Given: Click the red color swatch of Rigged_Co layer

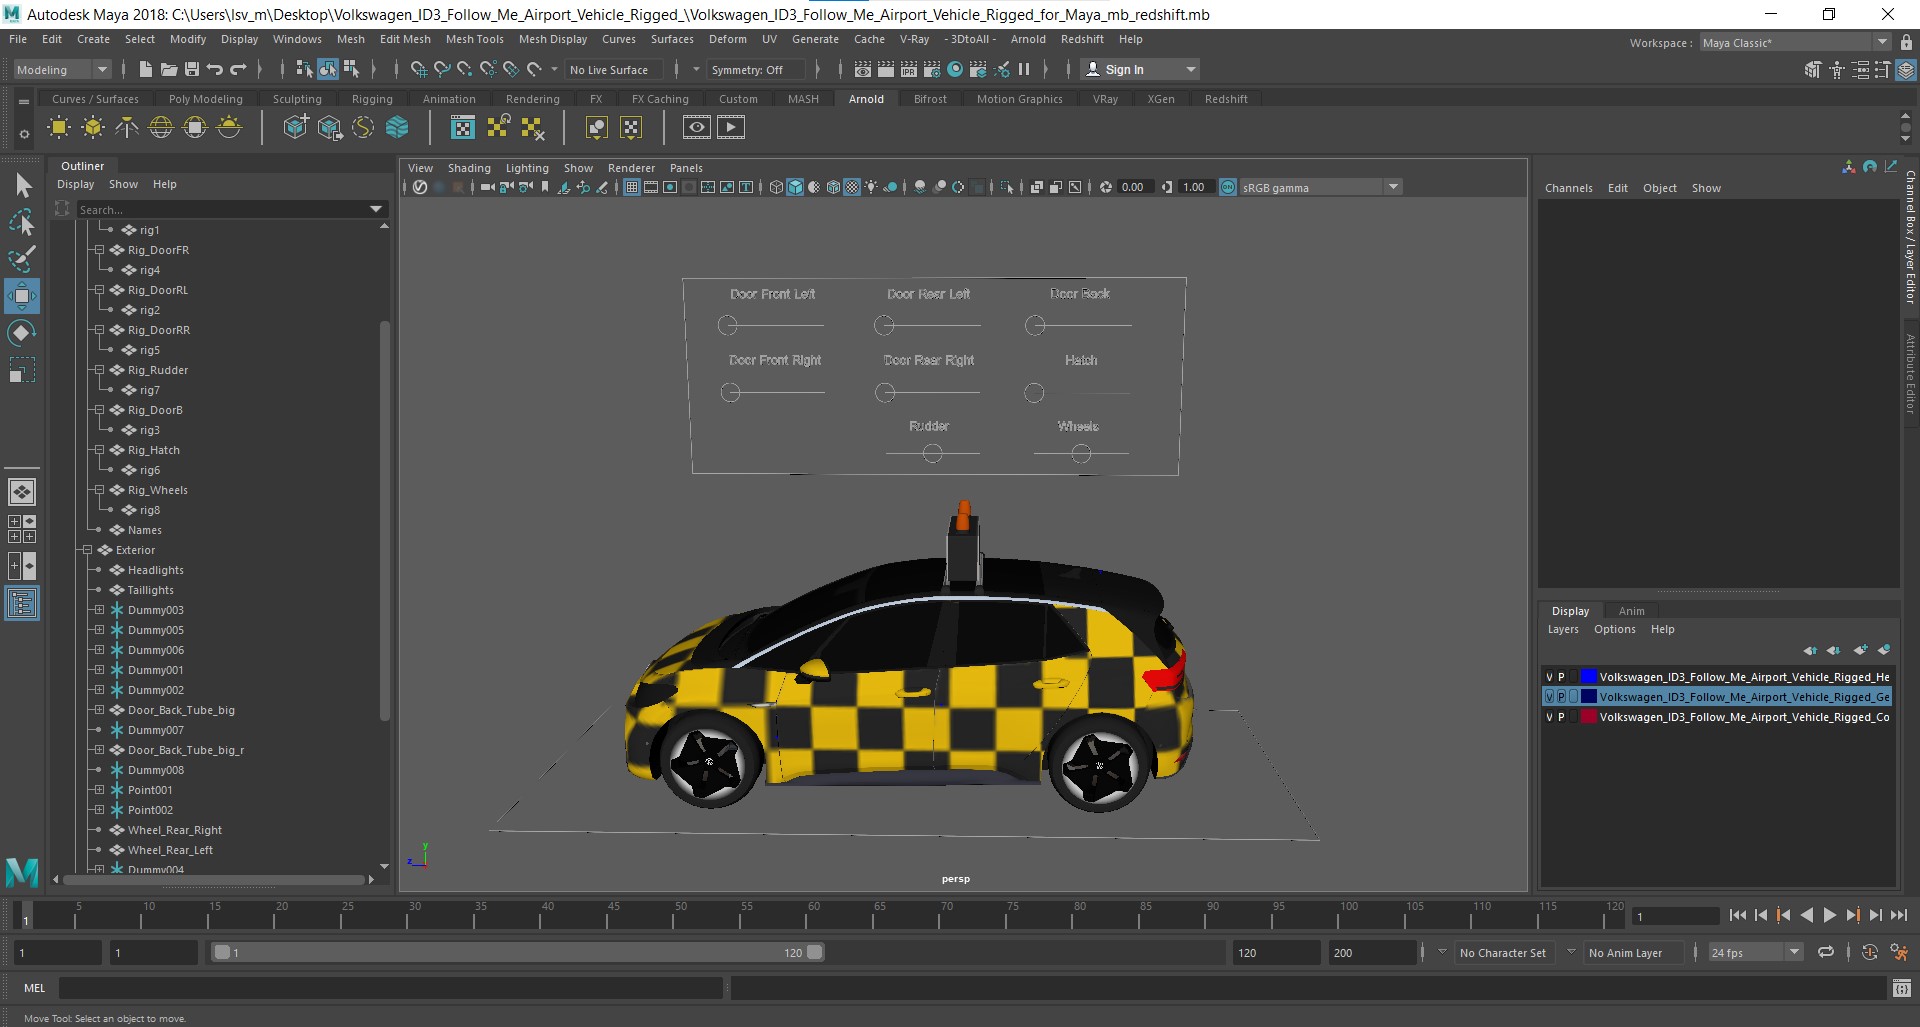Looking at the screenshot, I should [x=1588, y=717].
